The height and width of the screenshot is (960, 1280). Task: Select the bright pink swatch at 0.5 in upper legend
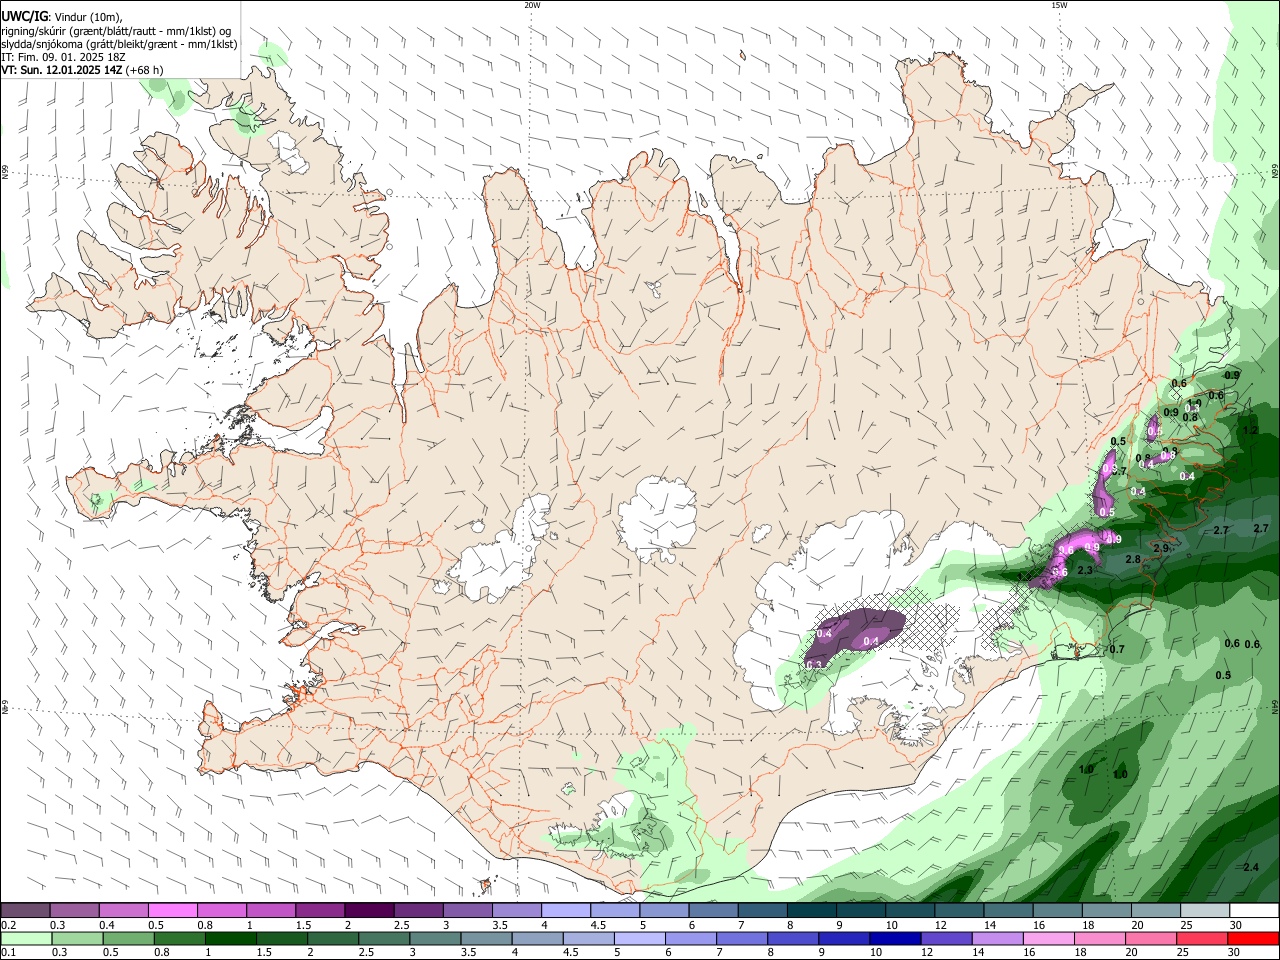coord(173,911)
